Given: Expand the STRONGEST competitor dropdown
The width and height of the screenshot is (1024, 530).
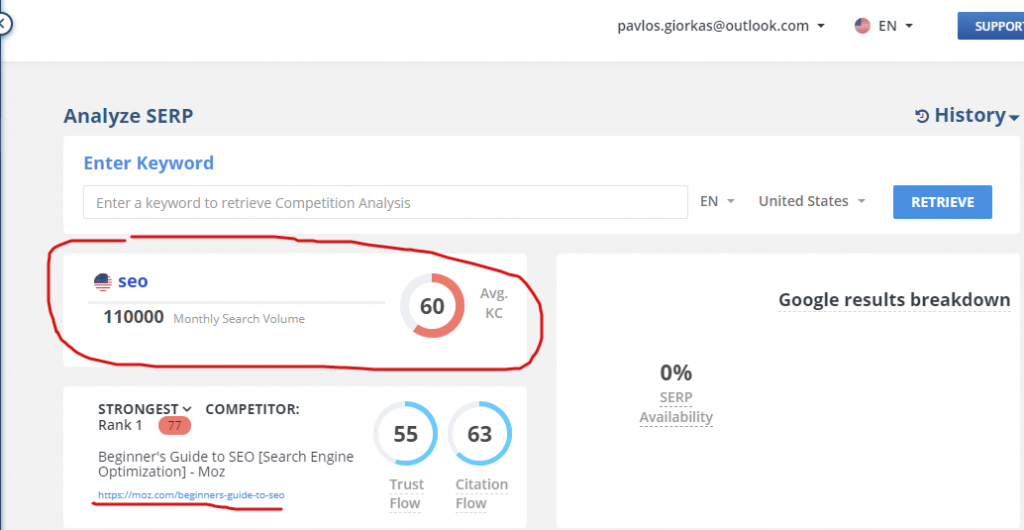Looking at the screenshot, I should (x=145, y=409).
